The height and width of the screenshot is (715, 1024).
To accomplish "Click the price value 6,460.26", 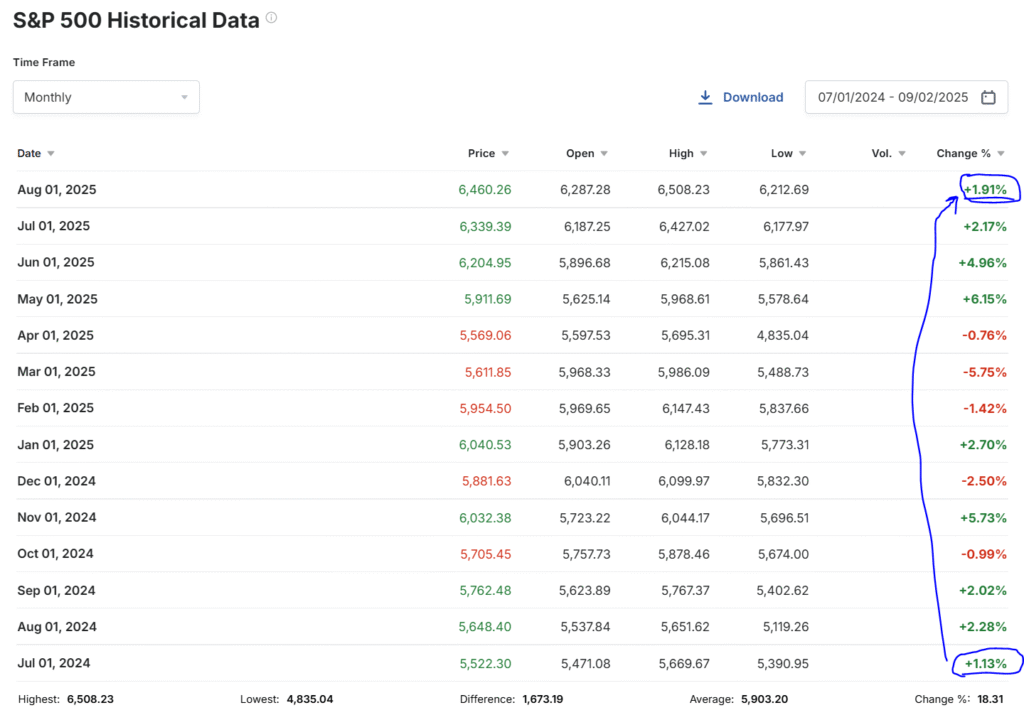I will click(x=485, y=190).
